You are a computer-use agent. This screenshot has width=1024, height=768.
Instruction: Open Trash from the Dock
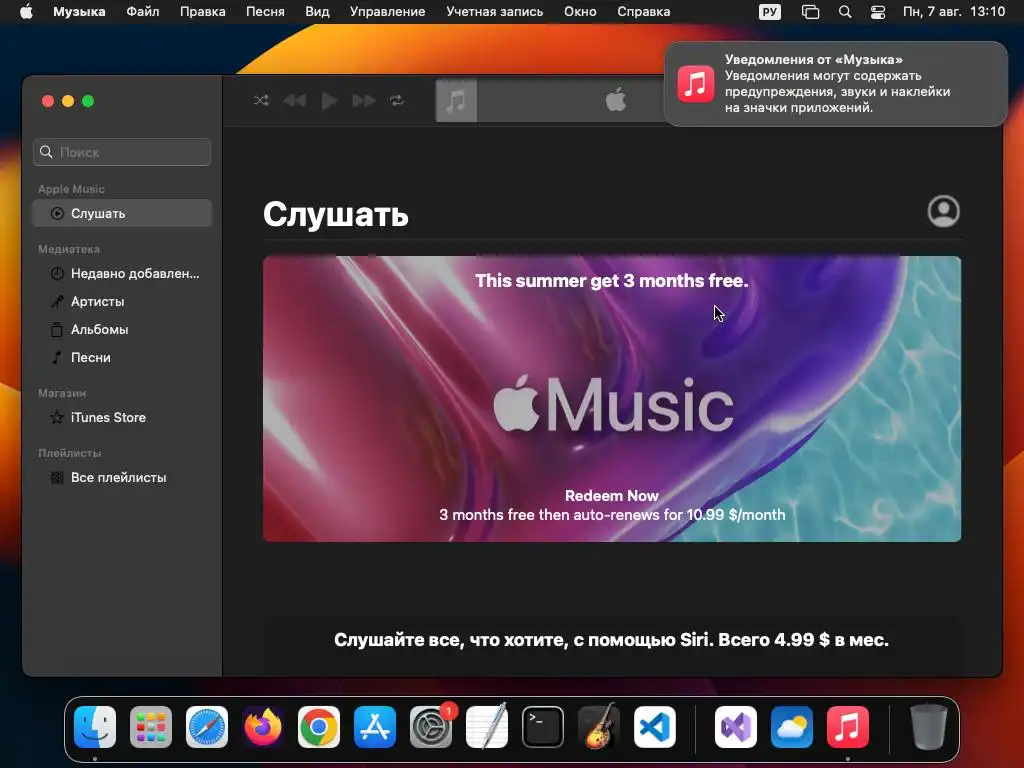pyautogui.click(x=929, y=727)
